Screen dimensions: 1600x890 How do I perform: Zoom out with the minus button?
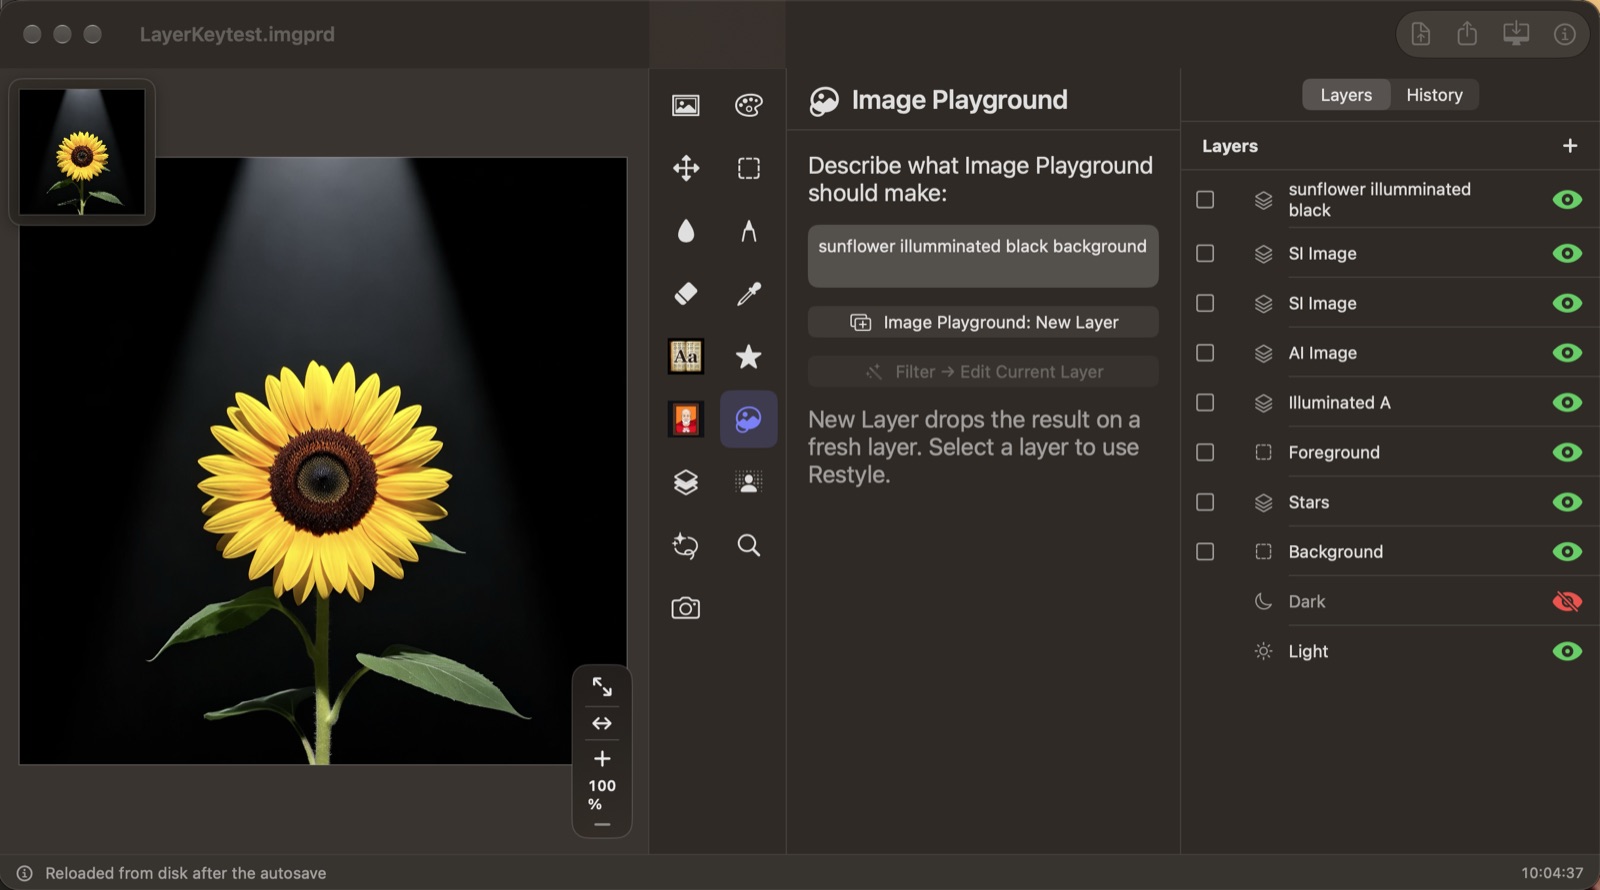[602, 825]
